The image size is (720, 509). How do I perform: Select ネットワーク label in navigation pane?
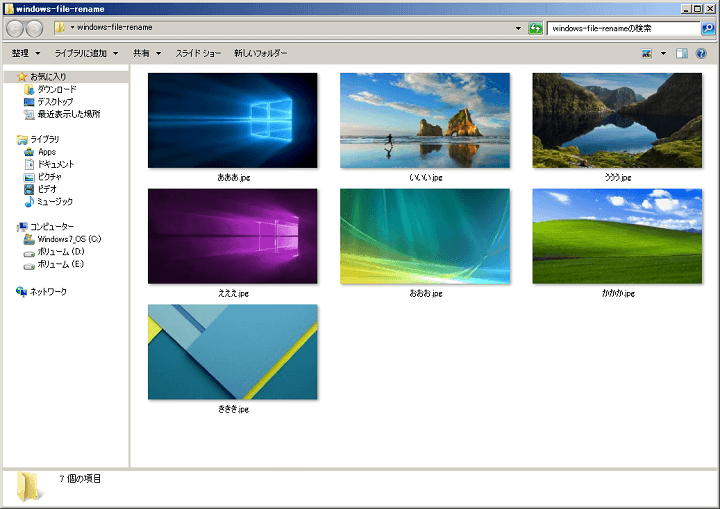point(48,292)
